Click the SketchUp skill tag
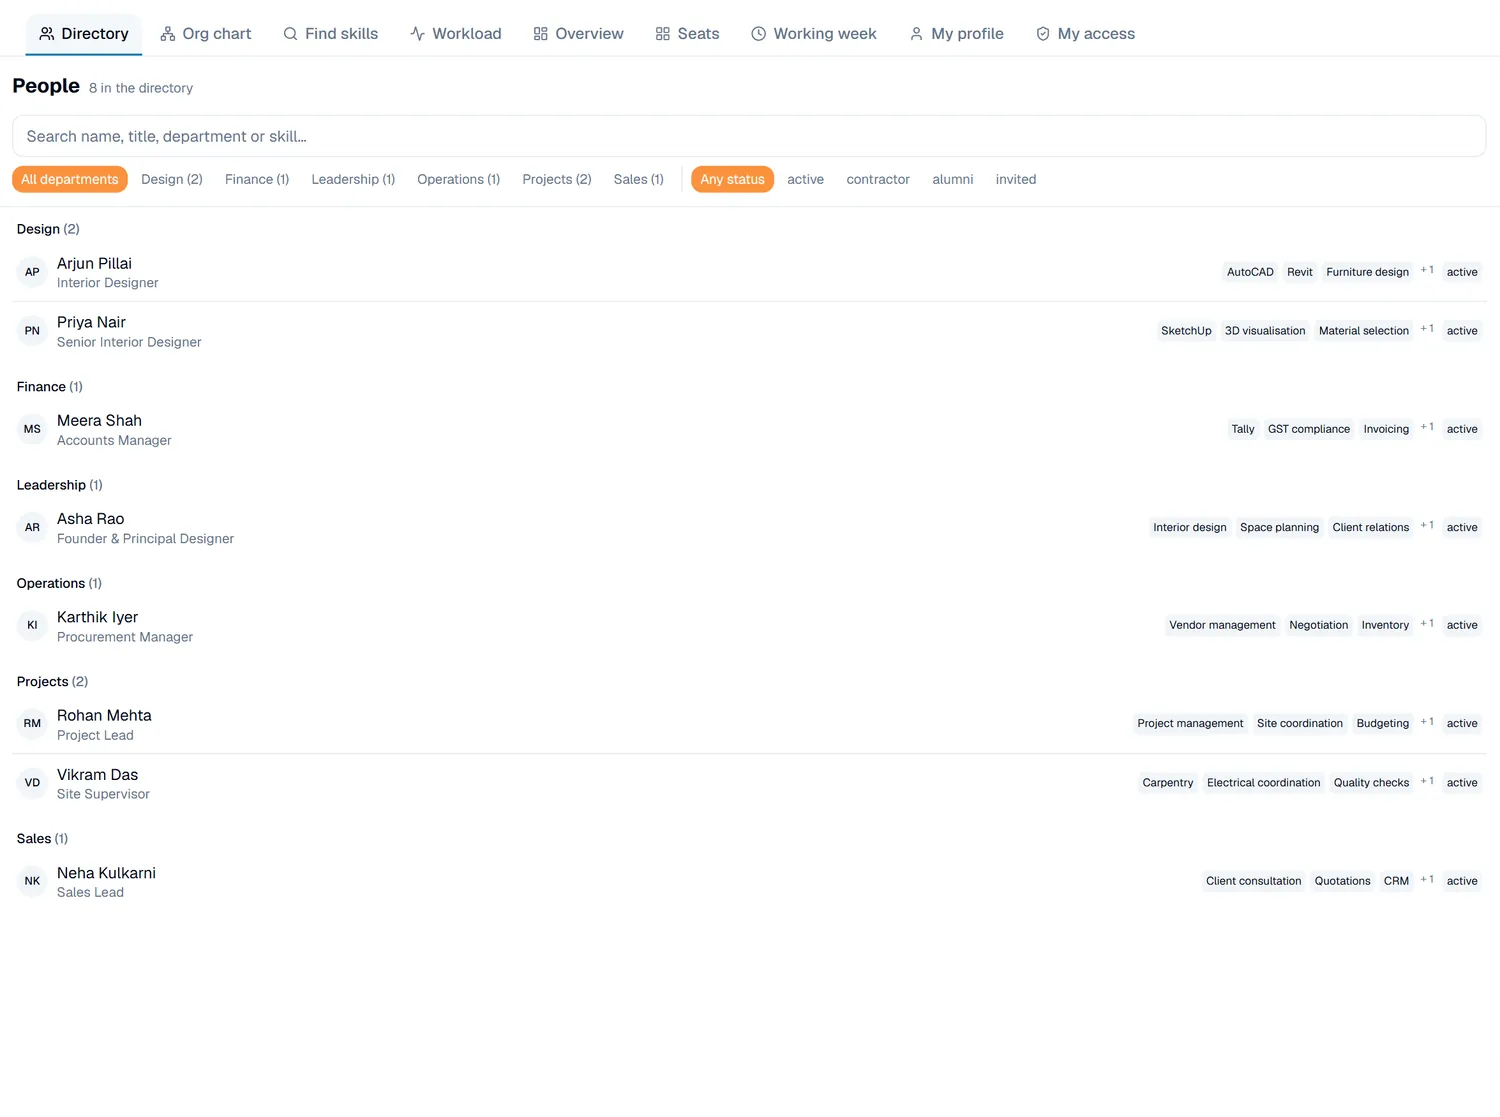Viewport: 1500px width, 1117px height. 1186,331
